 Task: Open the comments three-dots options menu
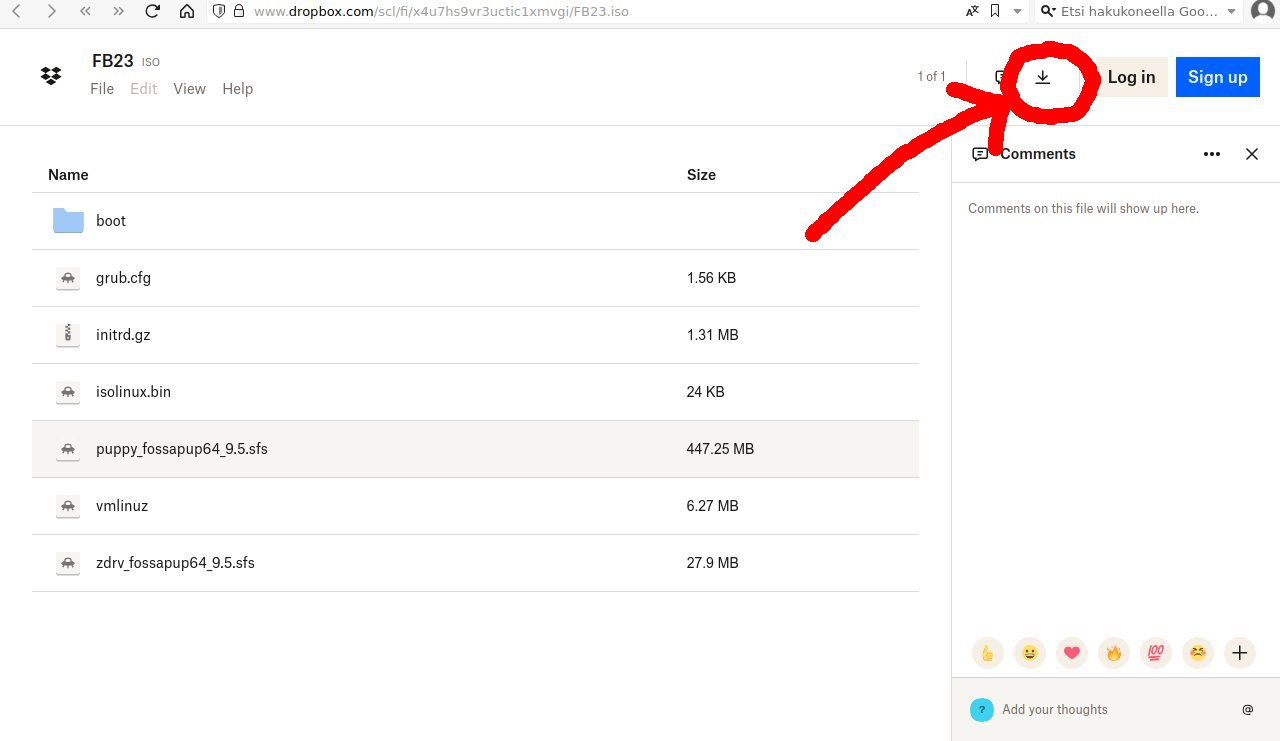point(1212,154)
